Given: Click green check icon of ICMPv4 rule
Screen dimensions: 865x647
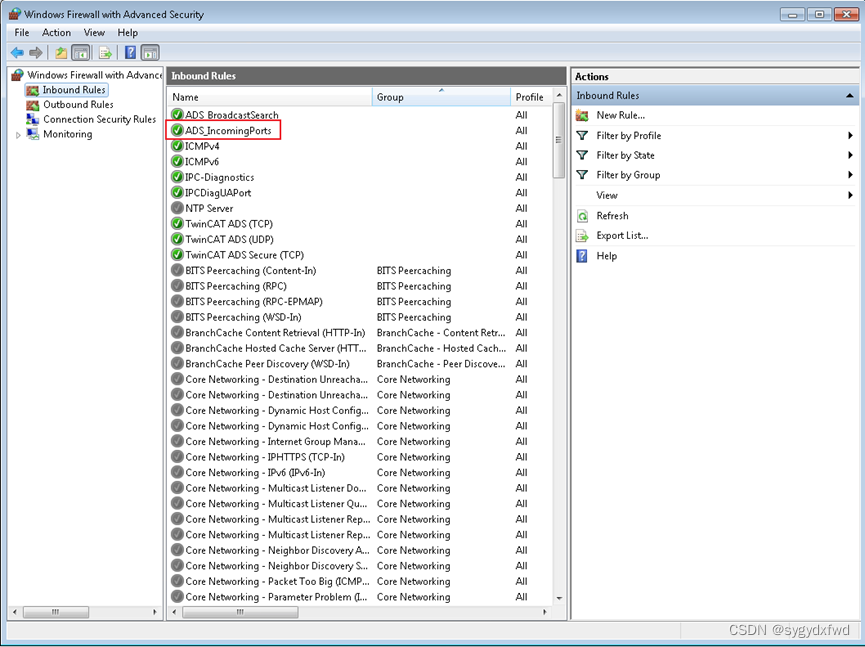Looking at the screenshot, I should [177, 146].
